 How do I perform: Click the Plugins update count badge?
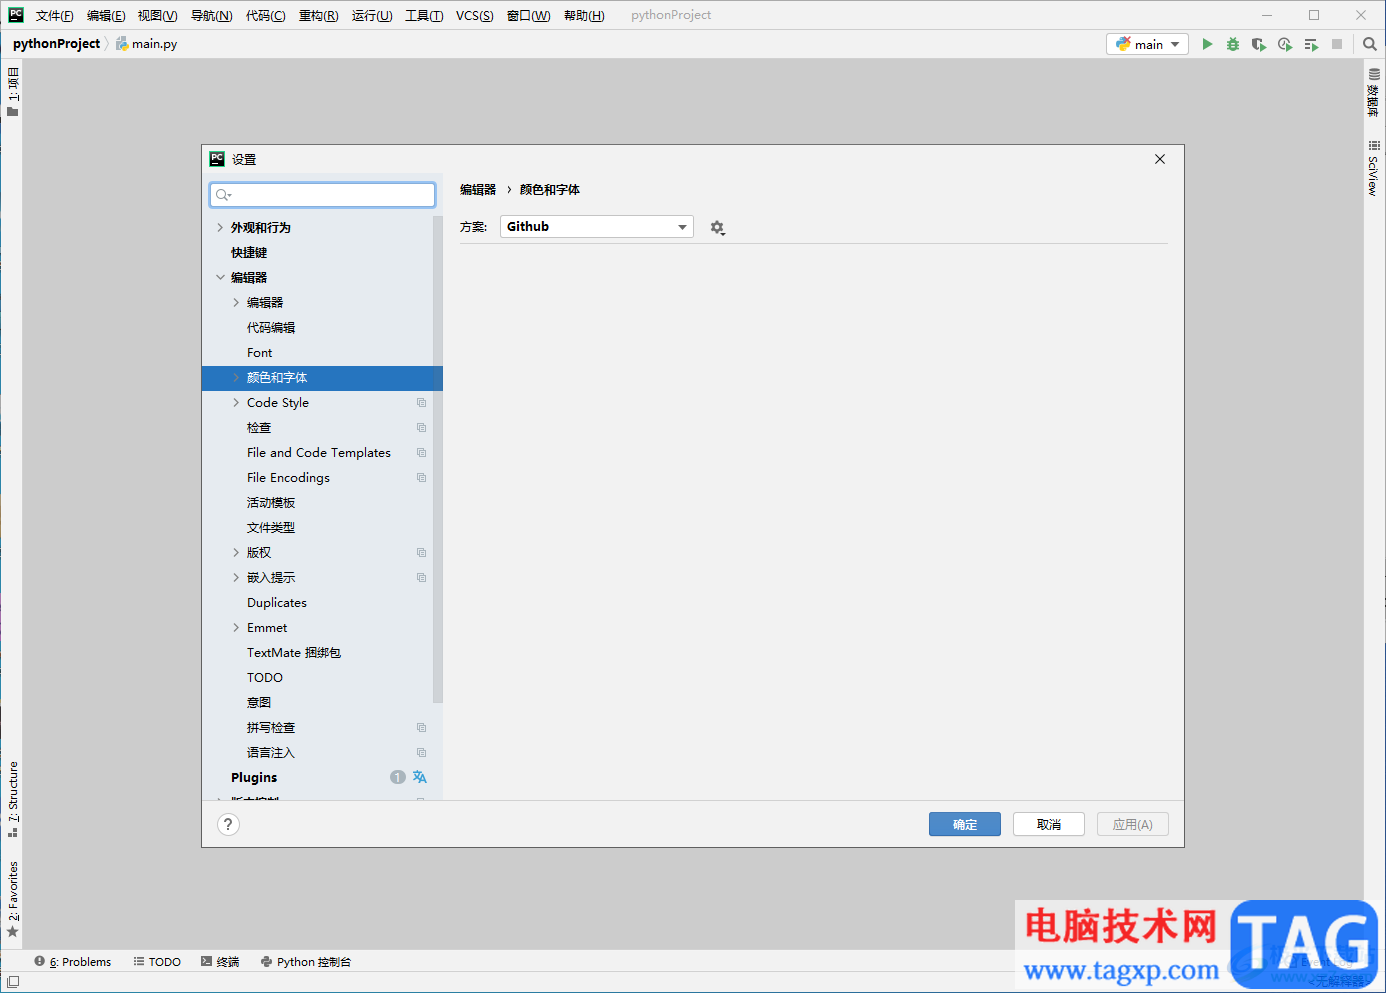tap(398, 777)
